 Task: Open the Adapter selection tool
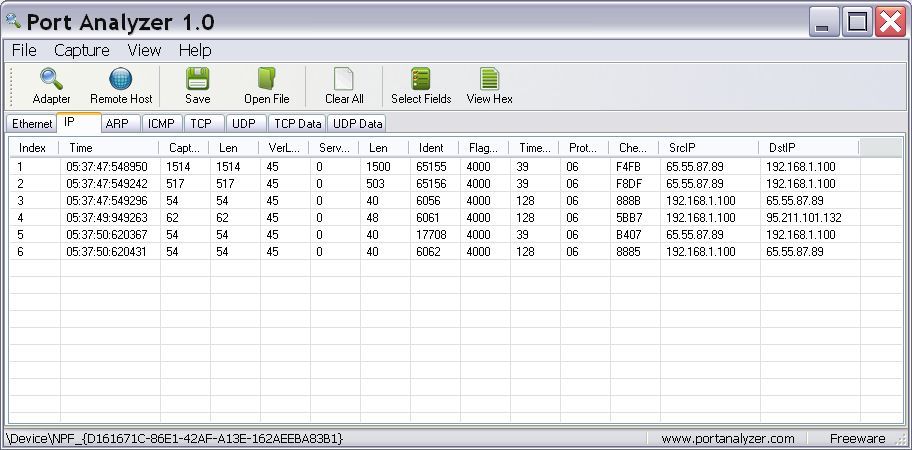click(x=51, y=86)
